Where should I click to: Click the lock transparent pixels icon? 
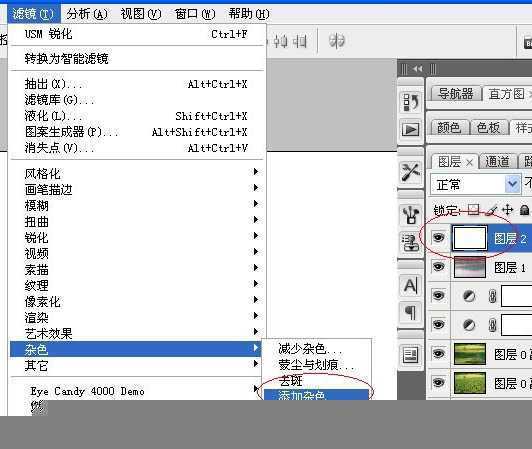click(x=473, y=210)
